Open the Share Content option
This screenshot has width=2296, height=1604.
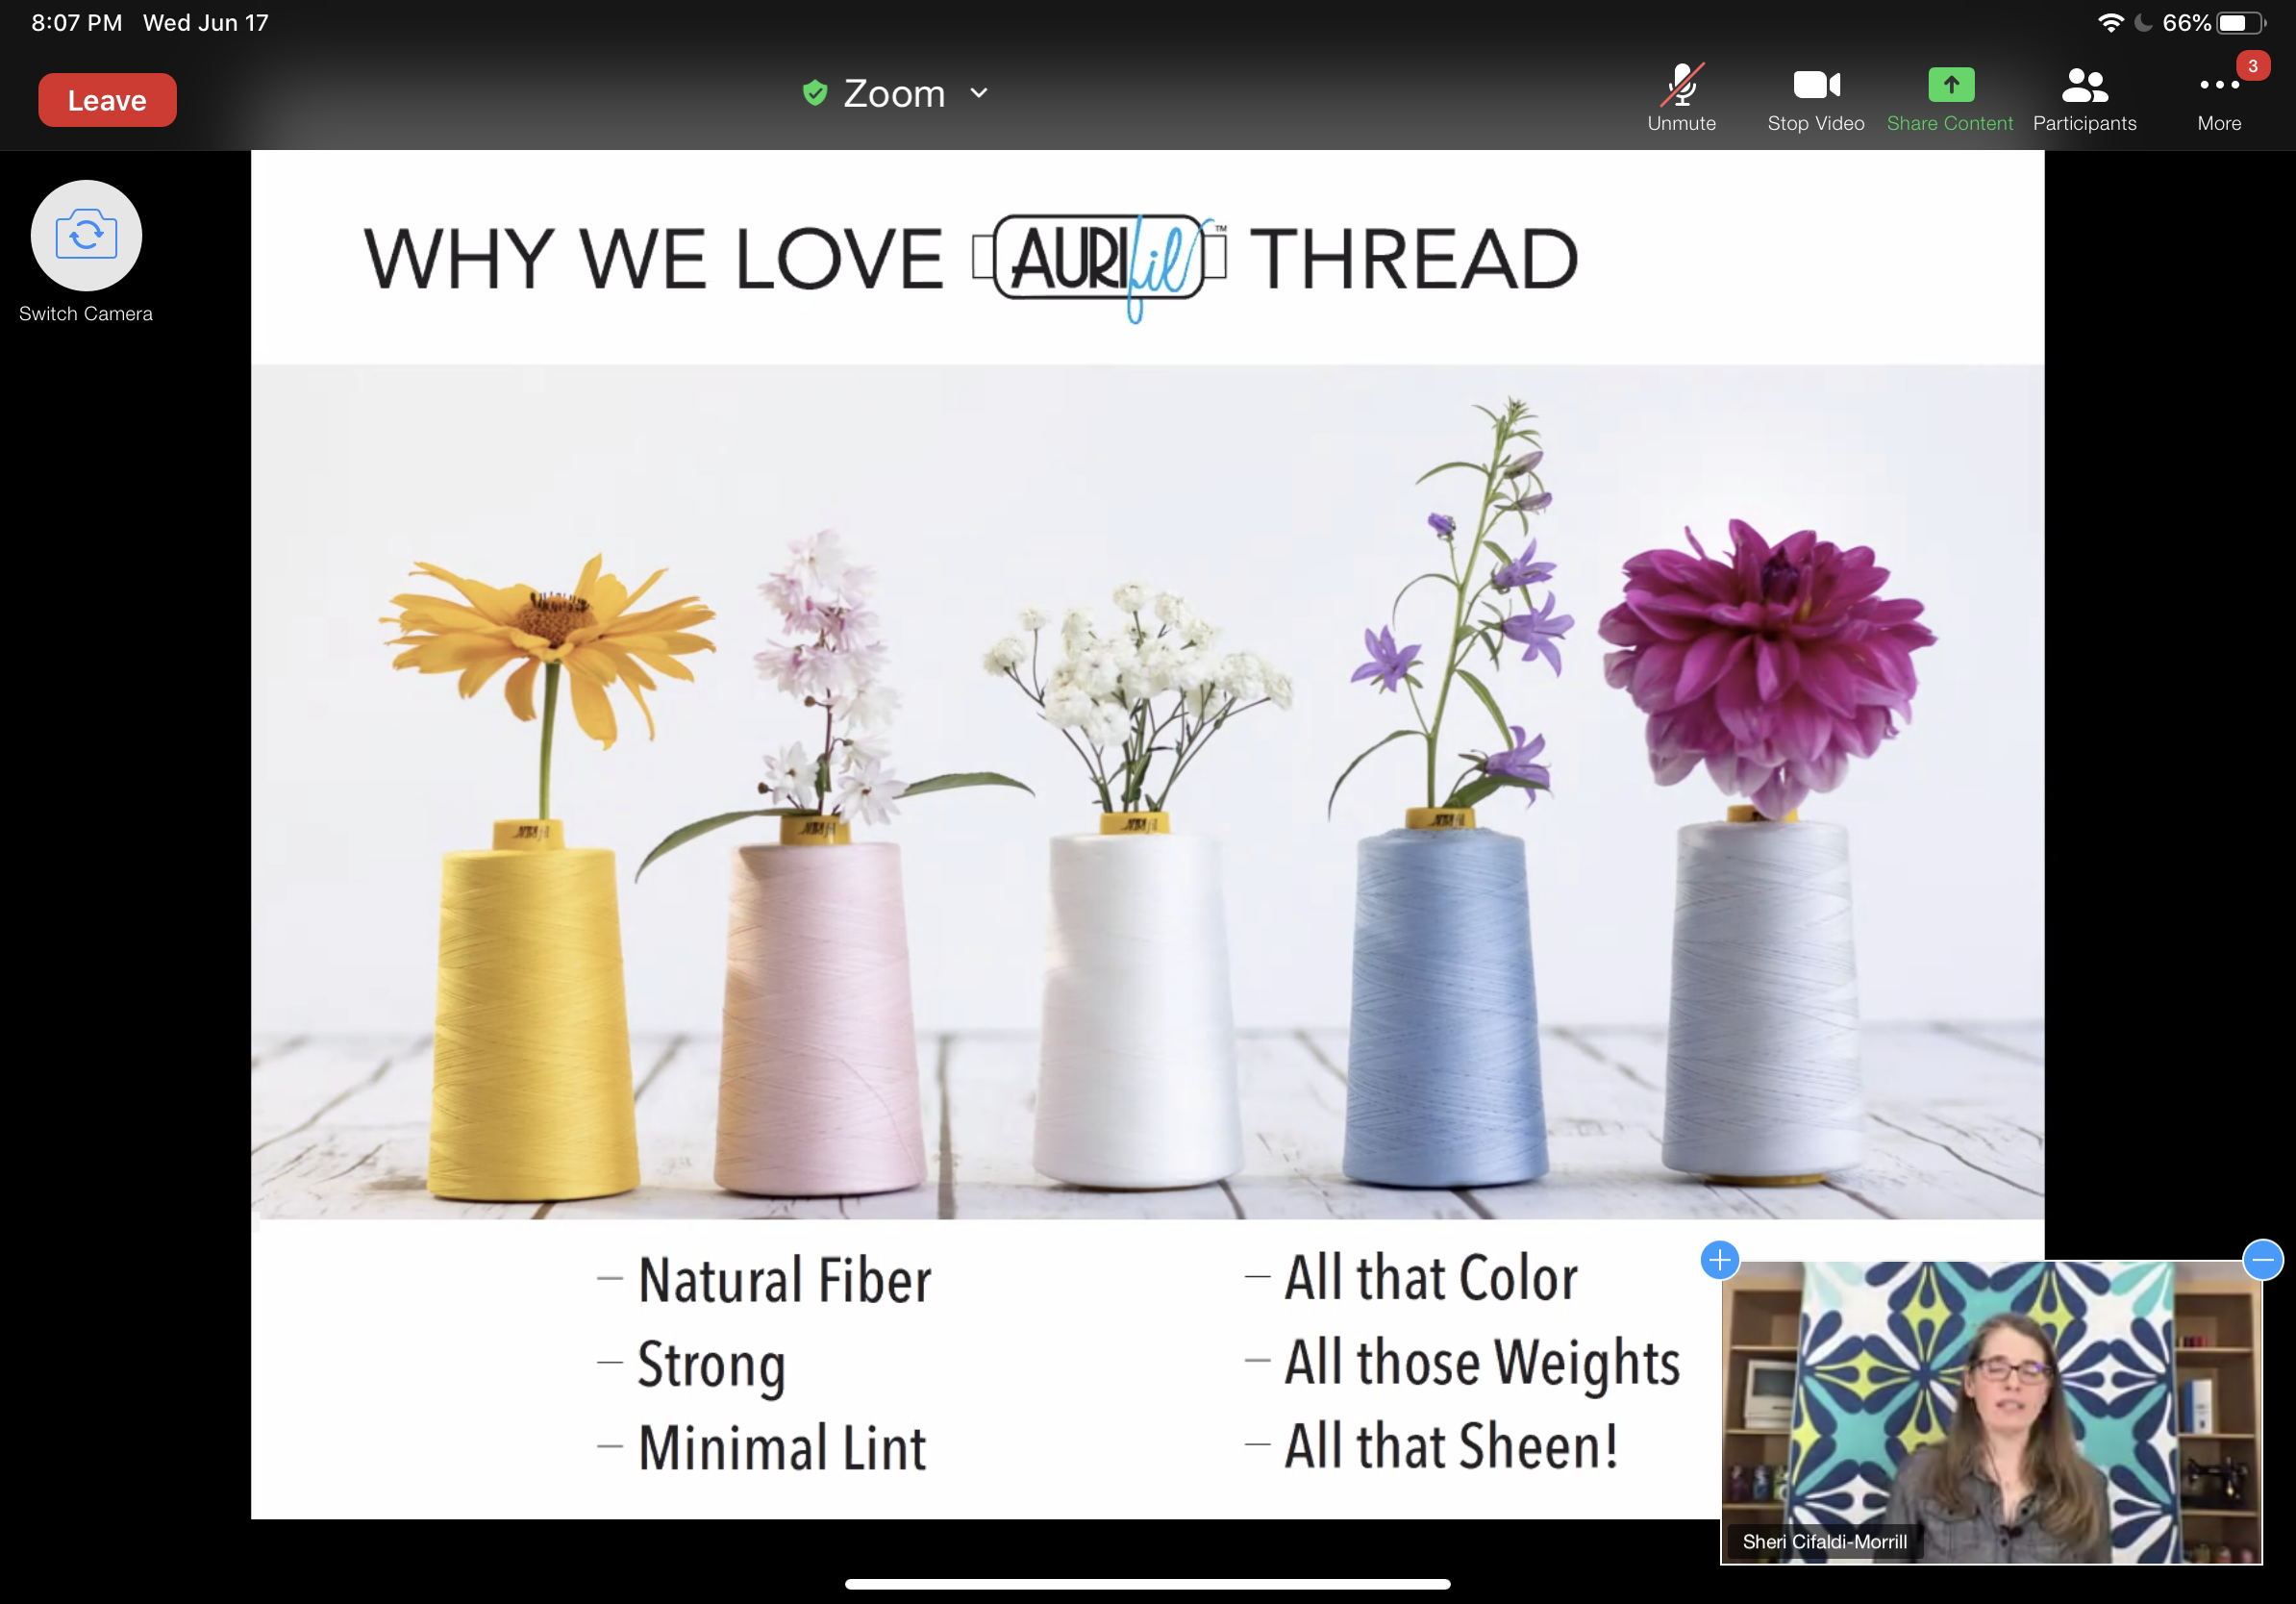point(1950,98)
